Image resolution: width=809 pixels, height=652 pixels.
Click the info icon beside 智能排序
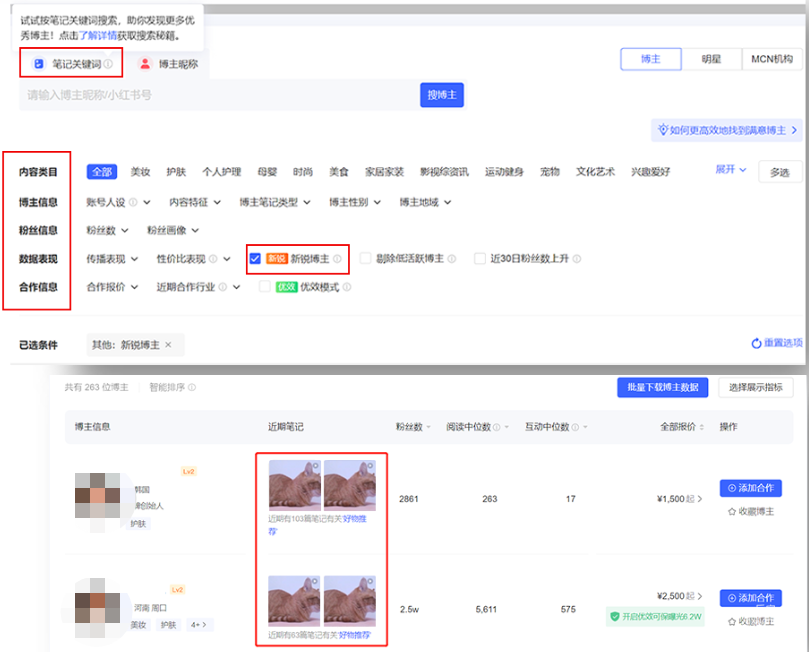pos(192,387)
